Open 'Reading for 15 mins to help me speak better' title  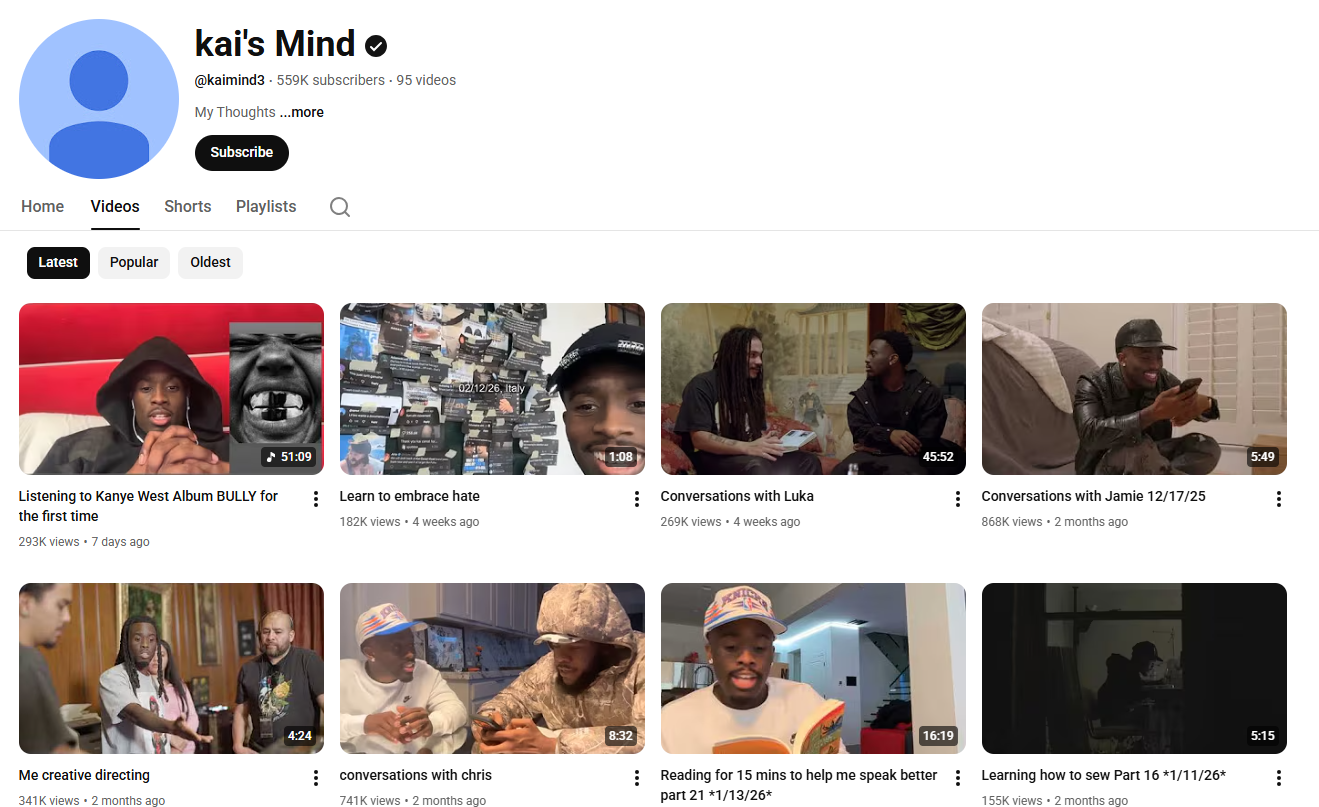[799, 785]
